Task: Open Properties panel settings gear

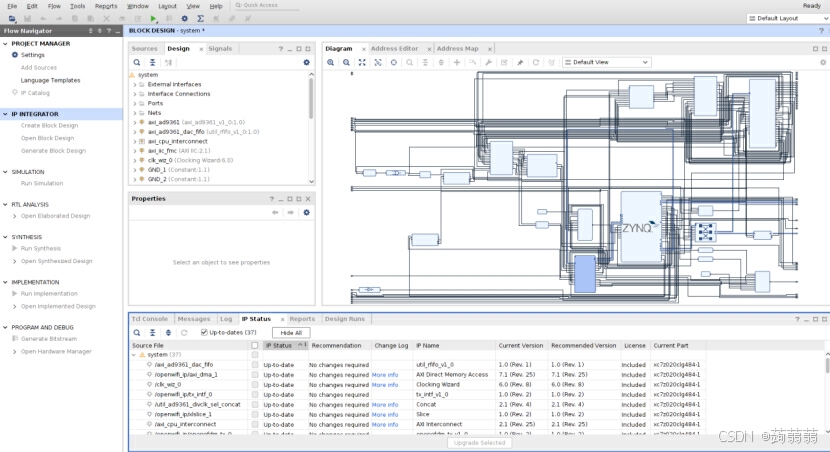Action: pyautogui.click(x=306, y=213)
